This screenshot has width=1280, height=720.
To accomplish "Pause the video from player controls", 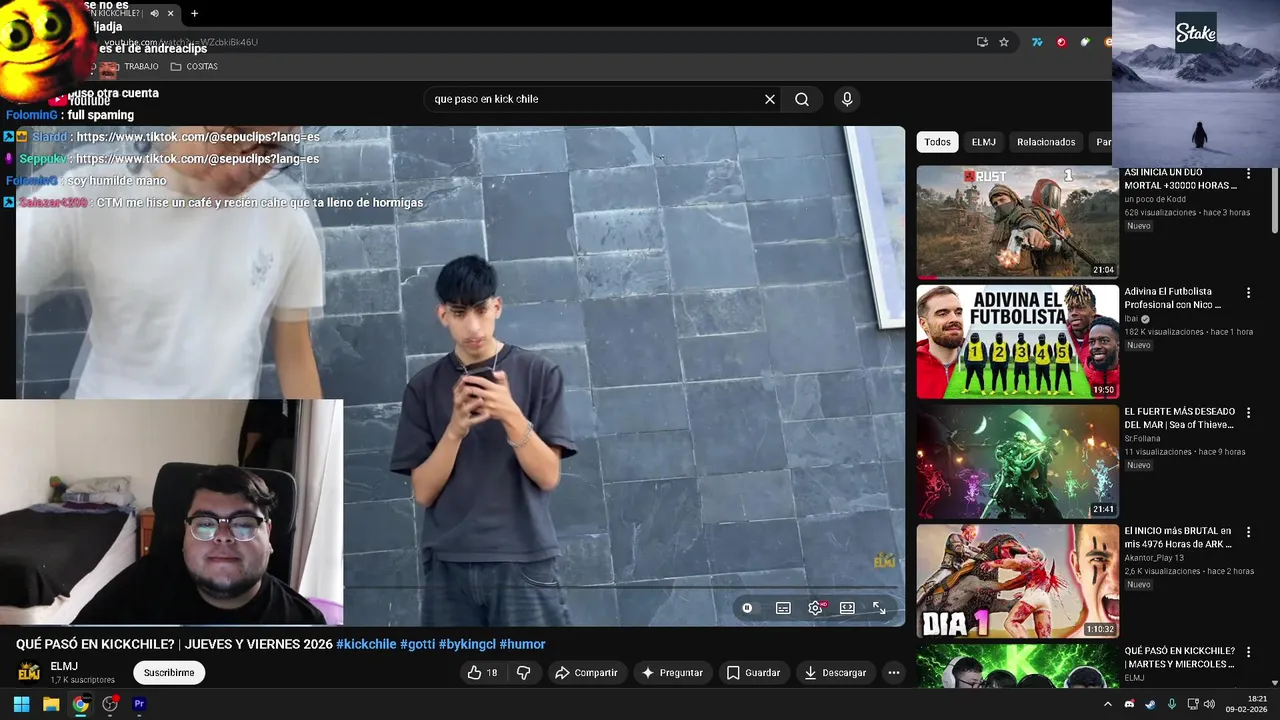I will [747, 608].
